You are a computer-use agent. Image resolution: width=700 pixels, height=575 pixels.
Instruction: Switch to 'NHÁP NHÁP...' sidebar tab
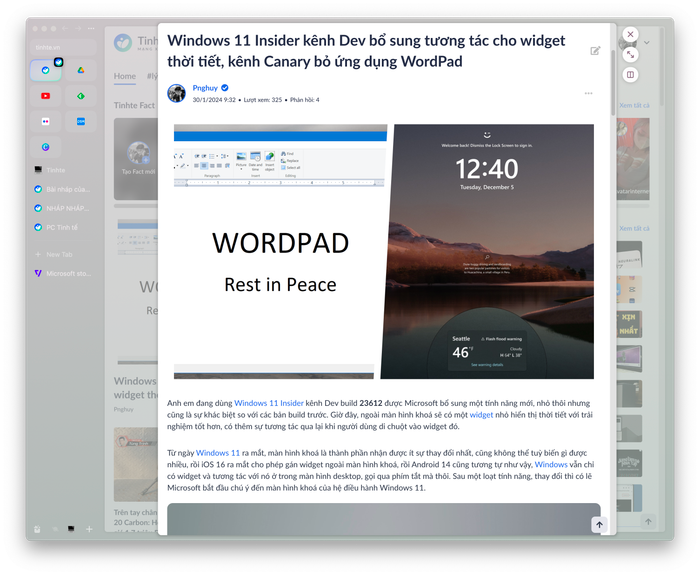63,208
